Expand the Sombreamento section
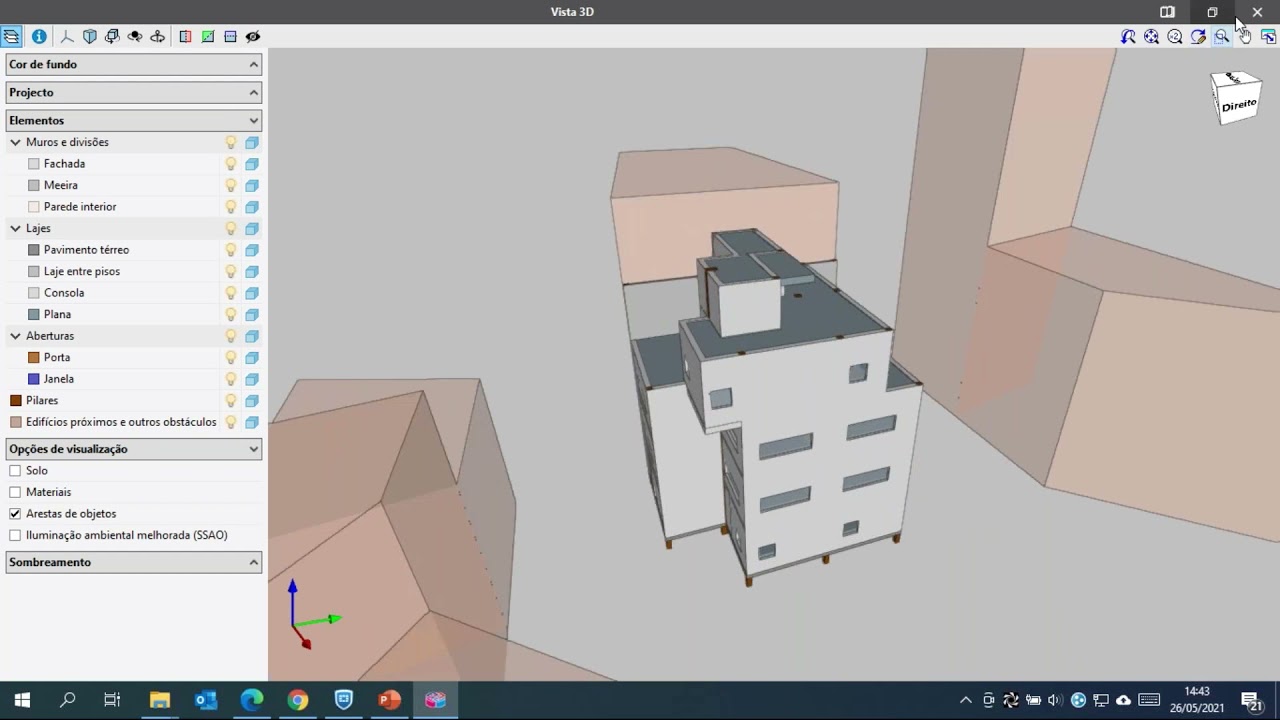The image size is (1280, 720). [x=134, y=562]
